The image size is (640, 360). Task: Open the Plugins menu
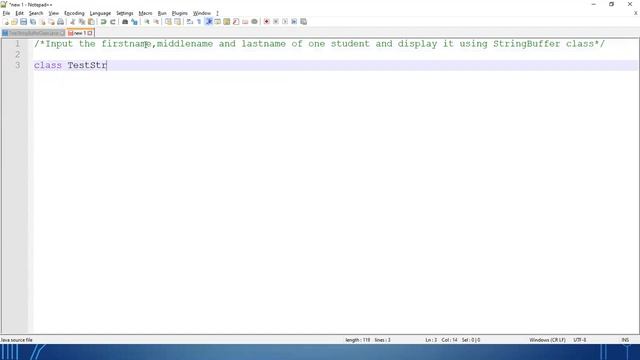180,13
